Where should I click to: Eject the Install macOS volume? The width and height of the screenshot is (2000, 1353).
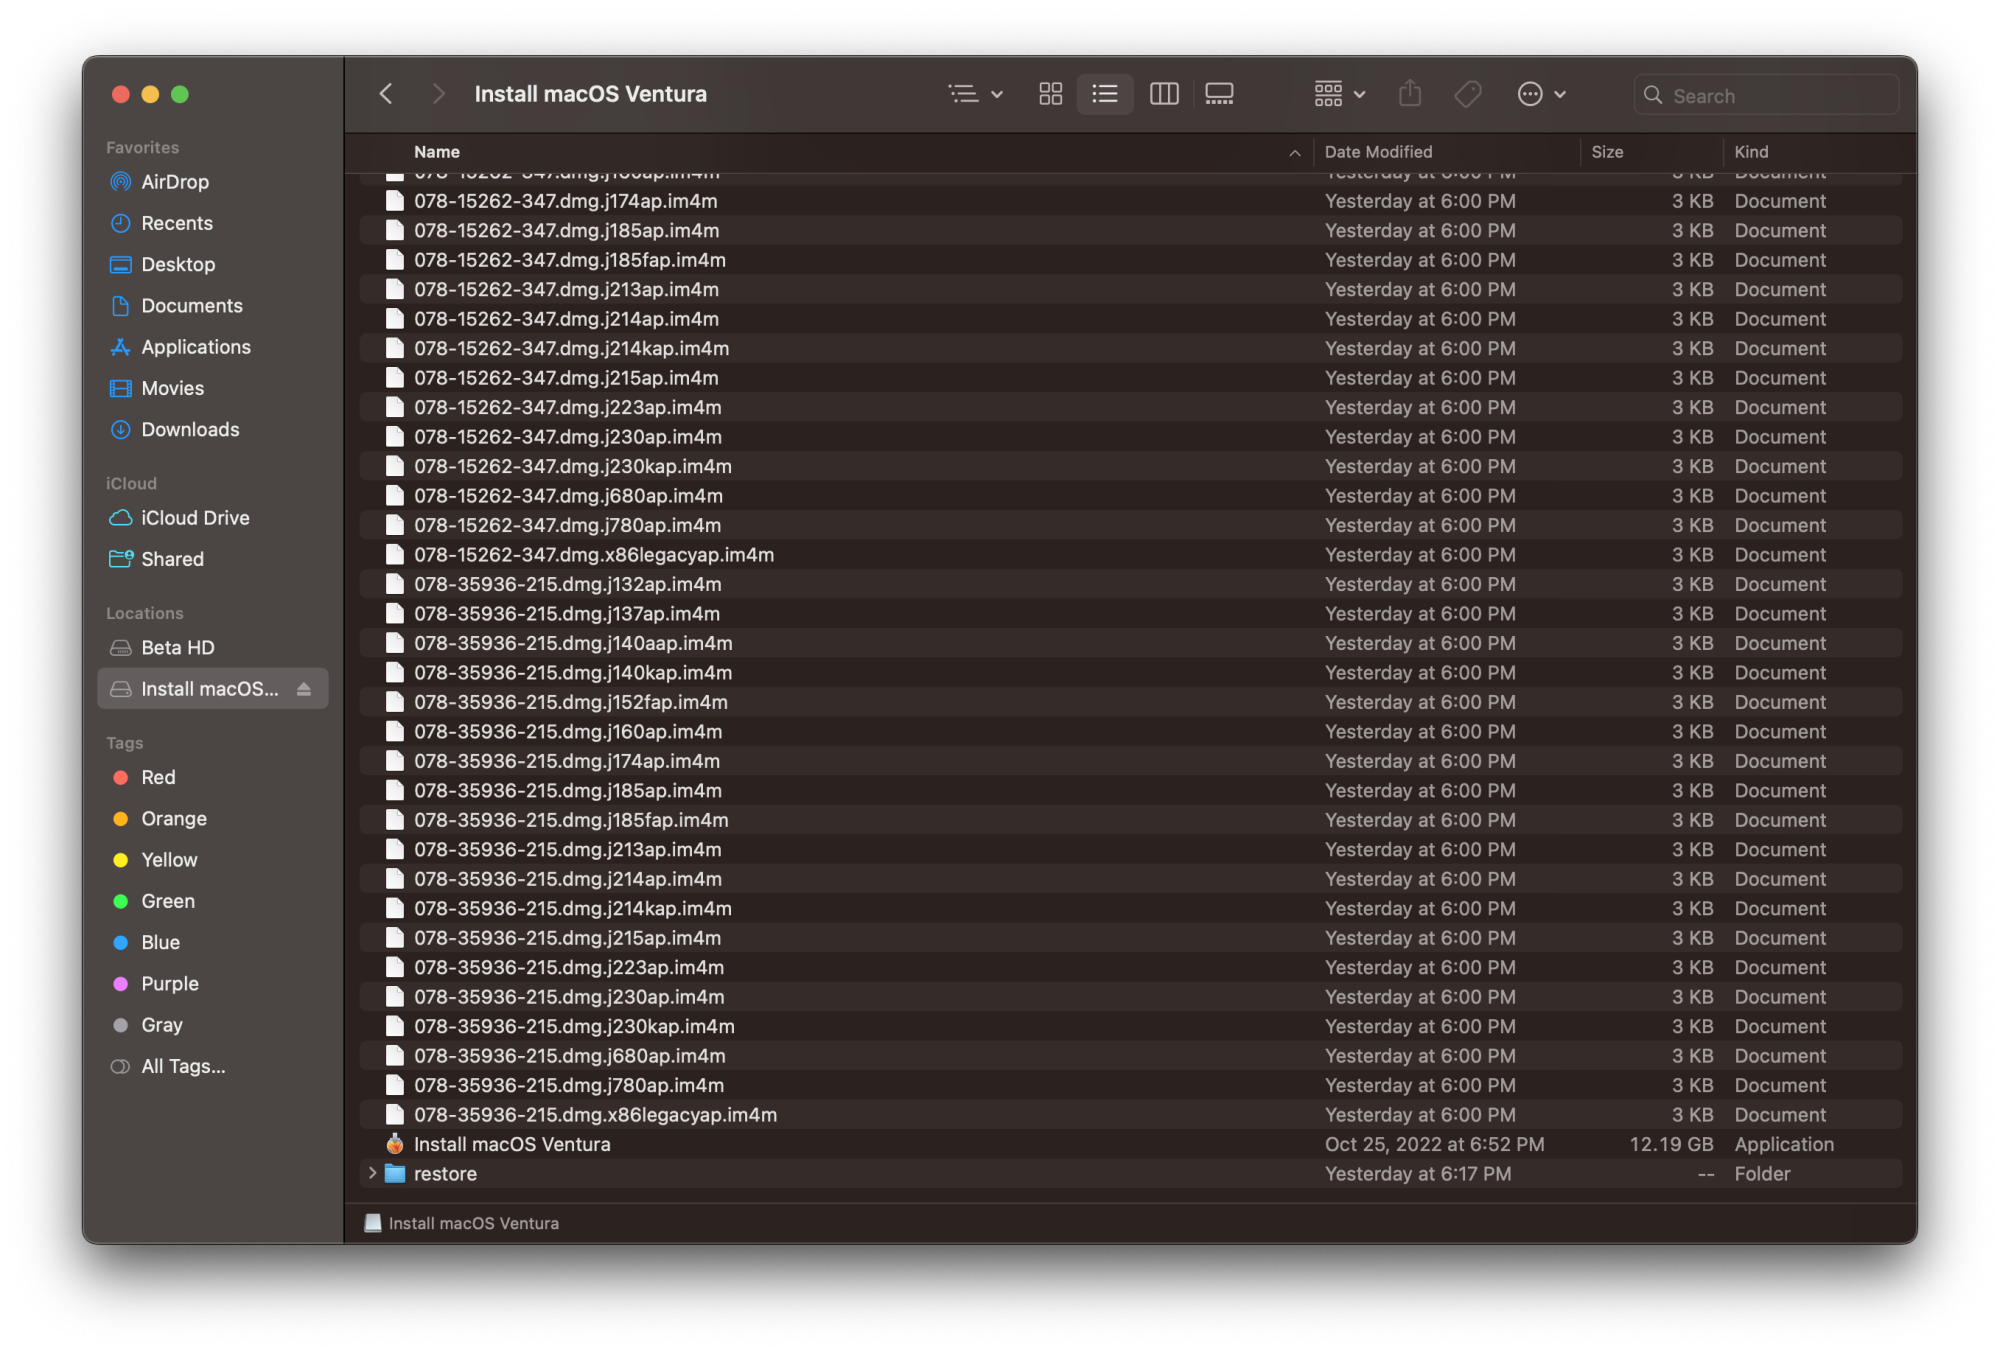(x=304, y=689)
